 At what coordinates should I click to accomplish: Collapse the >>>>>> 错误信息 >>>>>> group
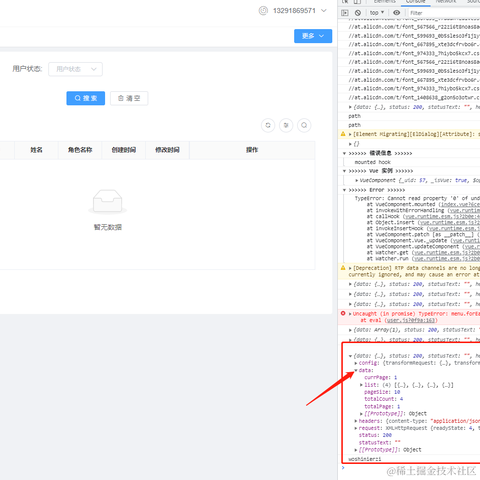(x=344, y=153)
